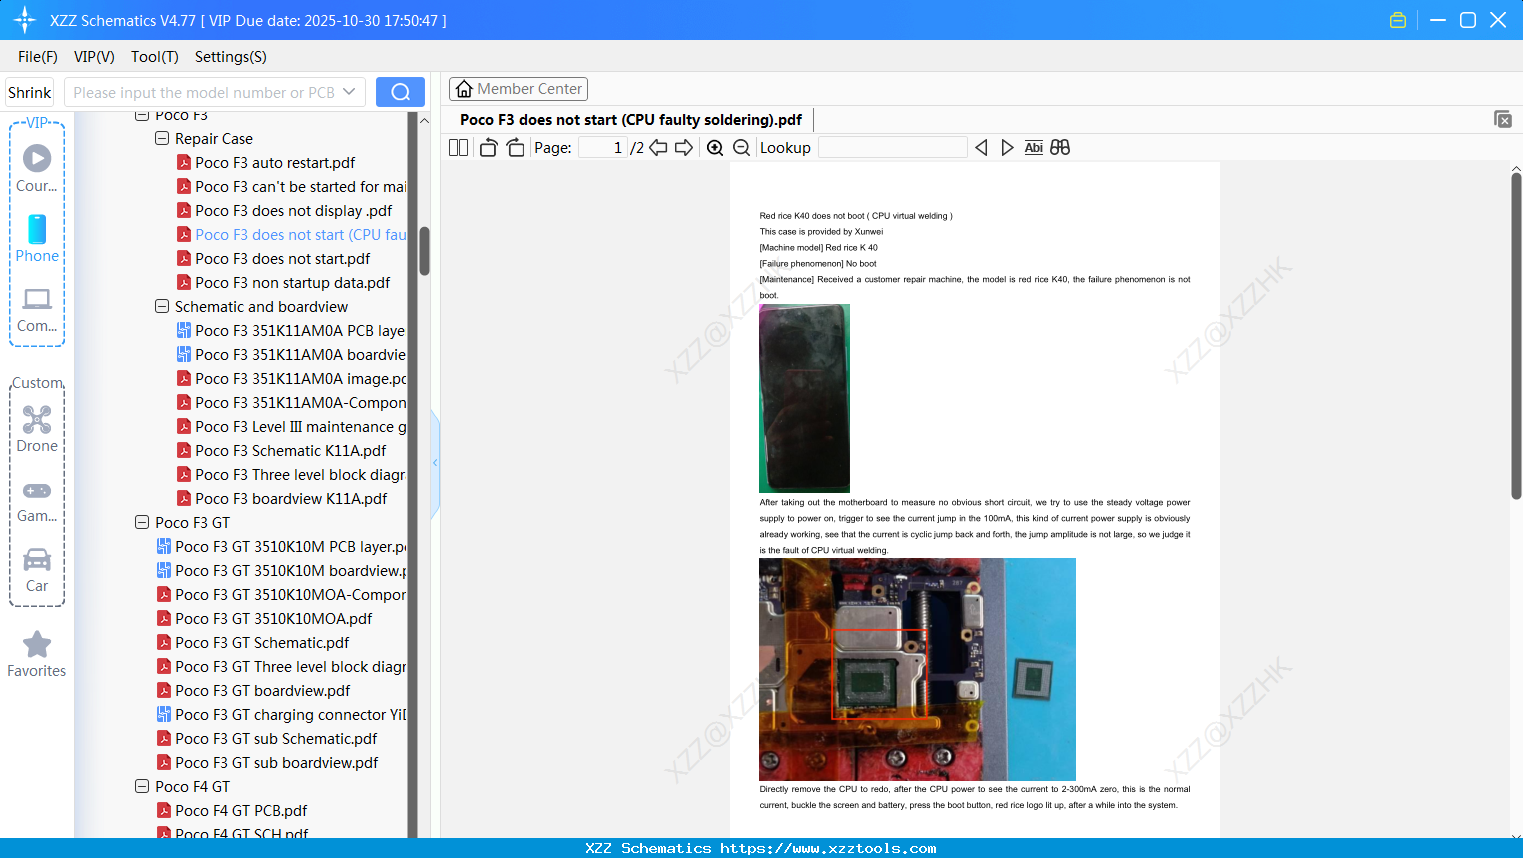
Task: Collapse Schematic and boardview folder
Action: pos(162,307)
